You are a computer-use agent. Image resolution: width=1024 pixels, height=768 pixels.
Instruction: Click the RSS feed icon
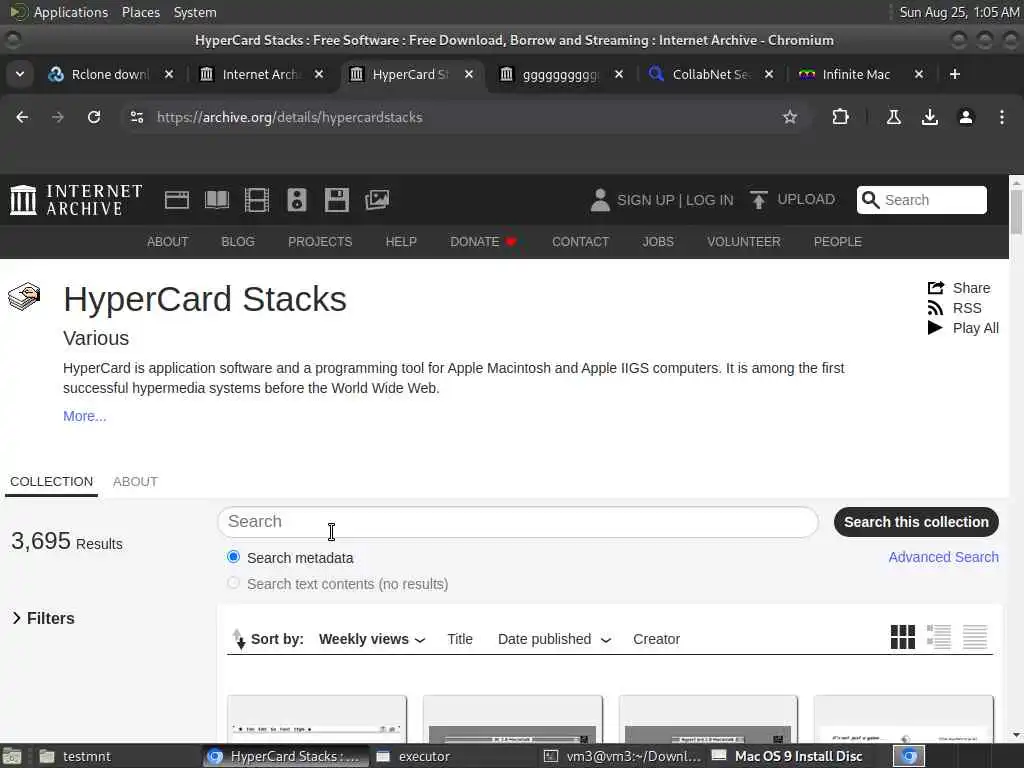935,308
